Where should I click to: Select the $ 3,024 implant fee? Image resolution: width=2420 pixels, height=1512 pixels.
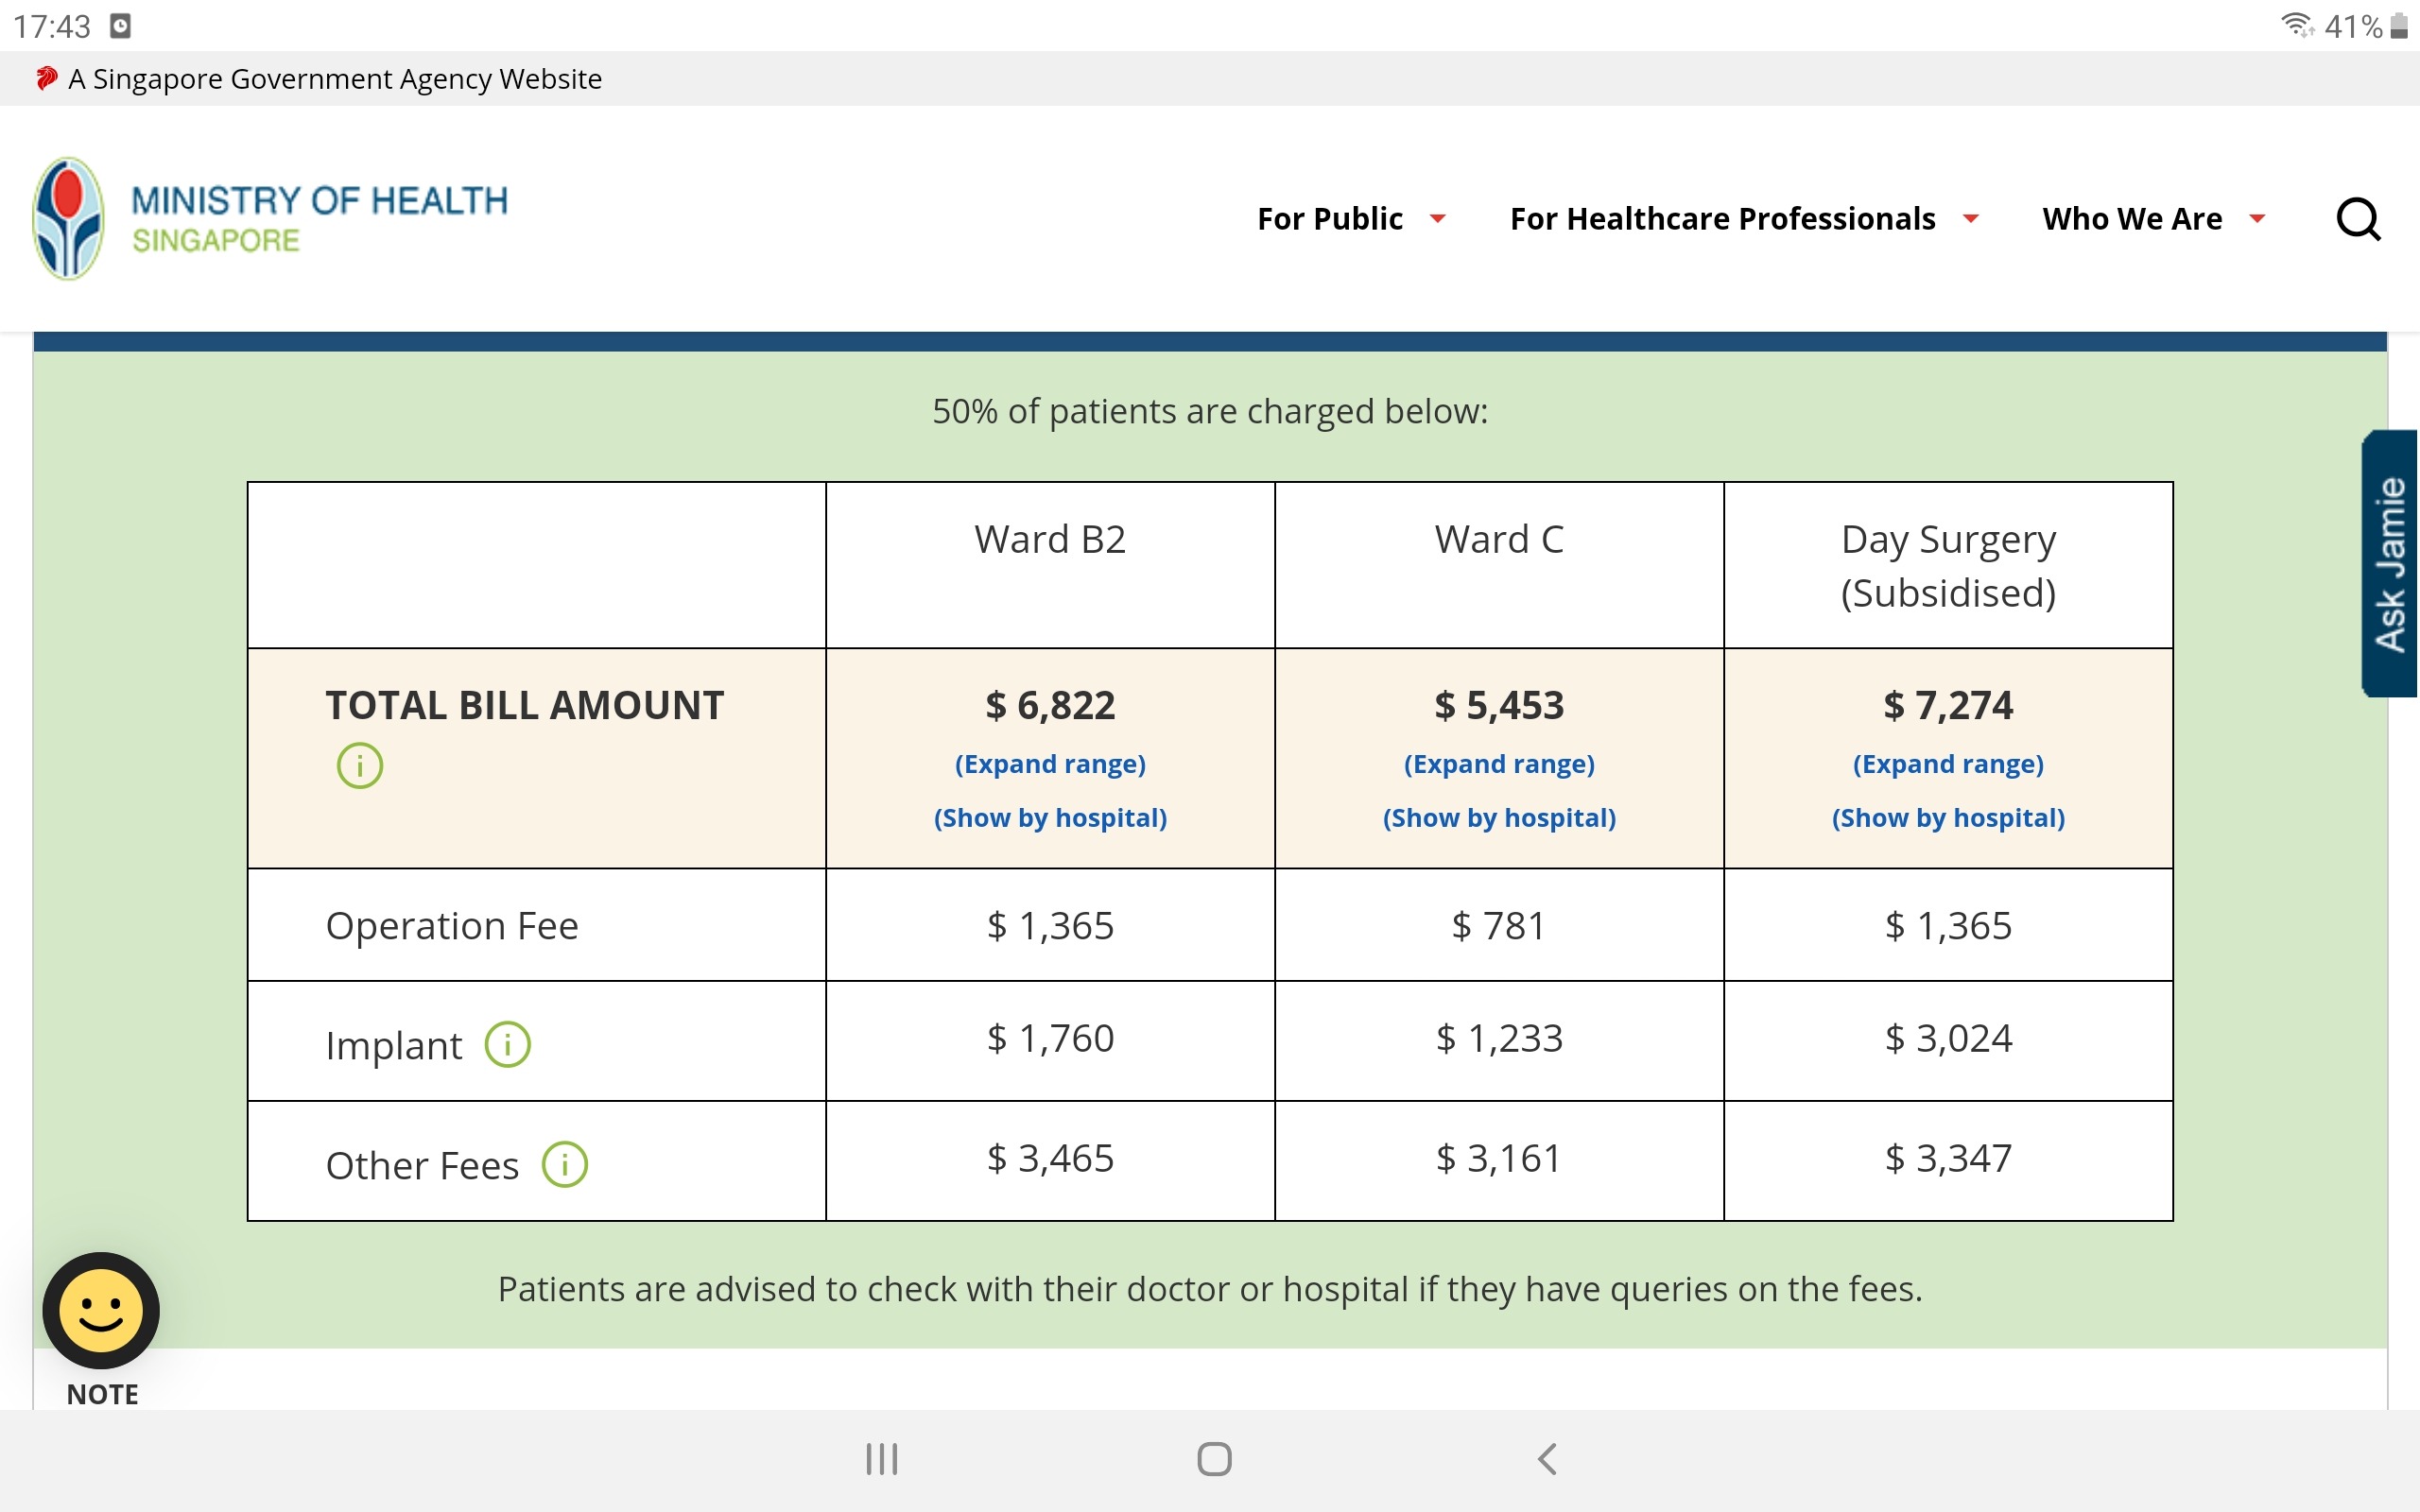click(x=1948, y=1039)
